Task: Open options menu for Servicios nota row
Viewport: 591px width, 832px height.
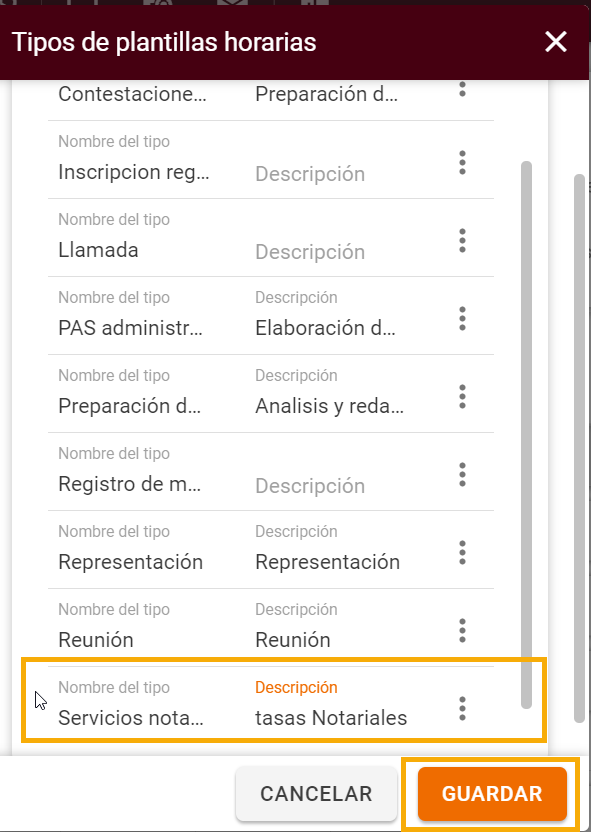Action: tap(462, 709)
